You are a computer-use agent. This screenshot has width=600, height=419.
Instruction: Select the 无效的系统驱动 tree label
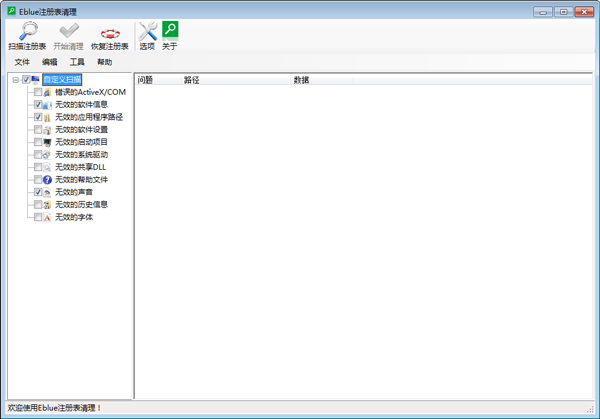81,155
